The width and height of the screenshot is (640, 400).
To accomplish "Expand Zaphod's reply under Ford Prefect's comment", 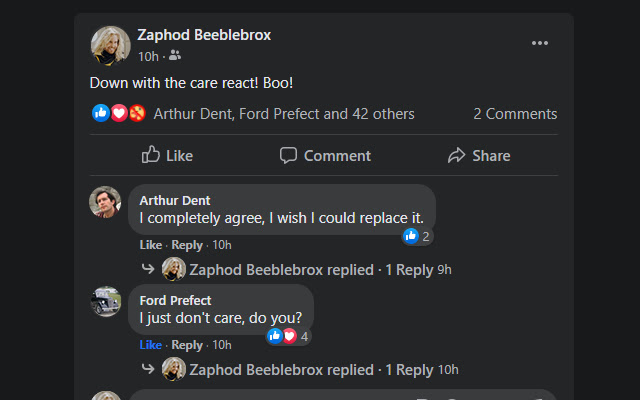I will point(311,370).
